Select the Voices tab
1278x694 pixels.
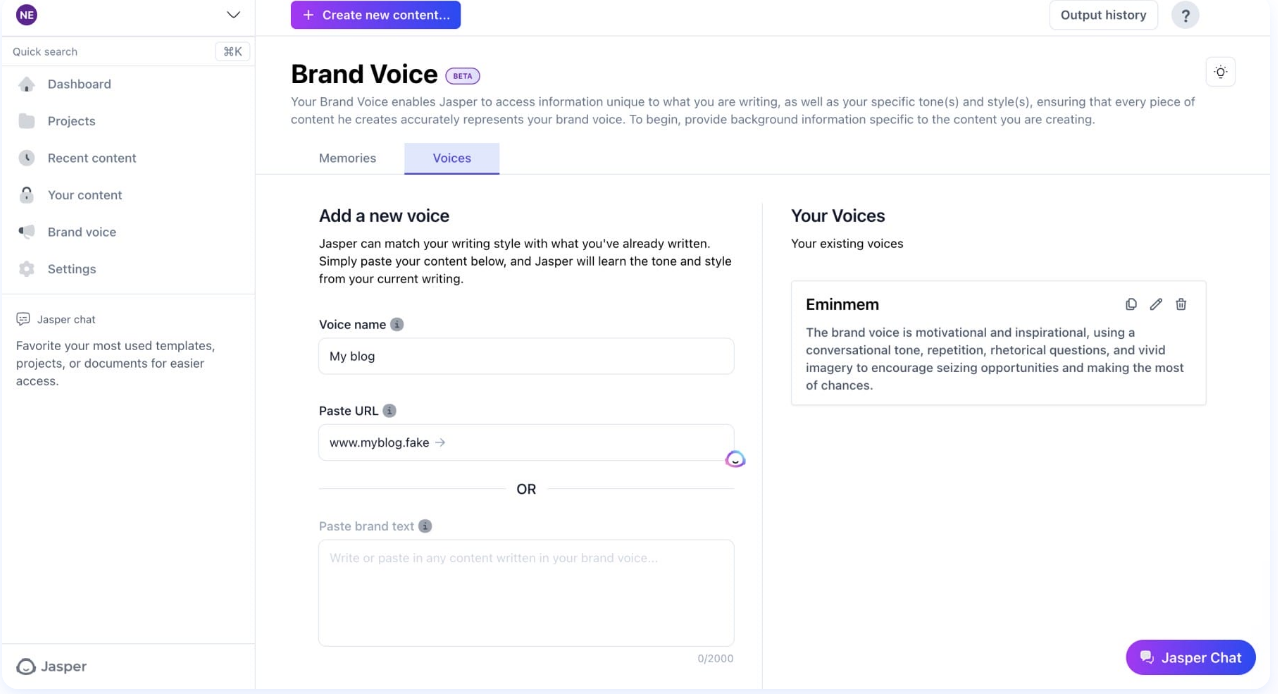pos(452,158)
